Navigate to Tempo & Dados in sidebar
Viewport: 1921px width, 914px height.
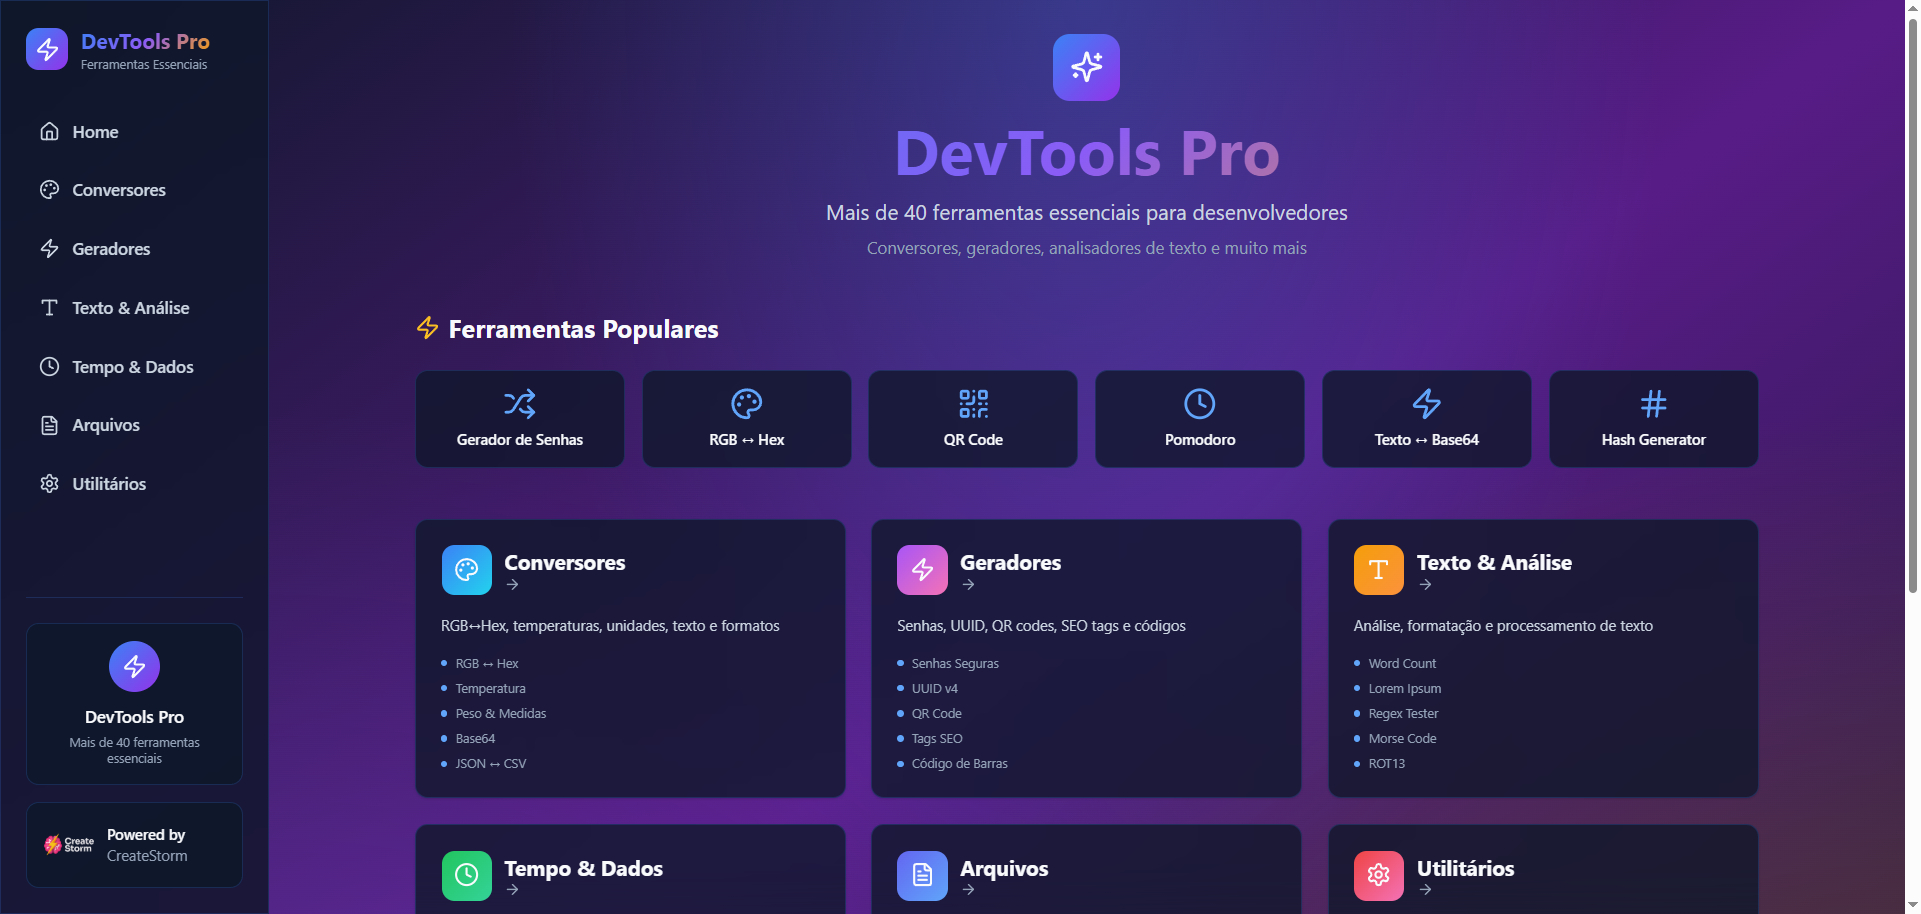click(x=134, y=366)
